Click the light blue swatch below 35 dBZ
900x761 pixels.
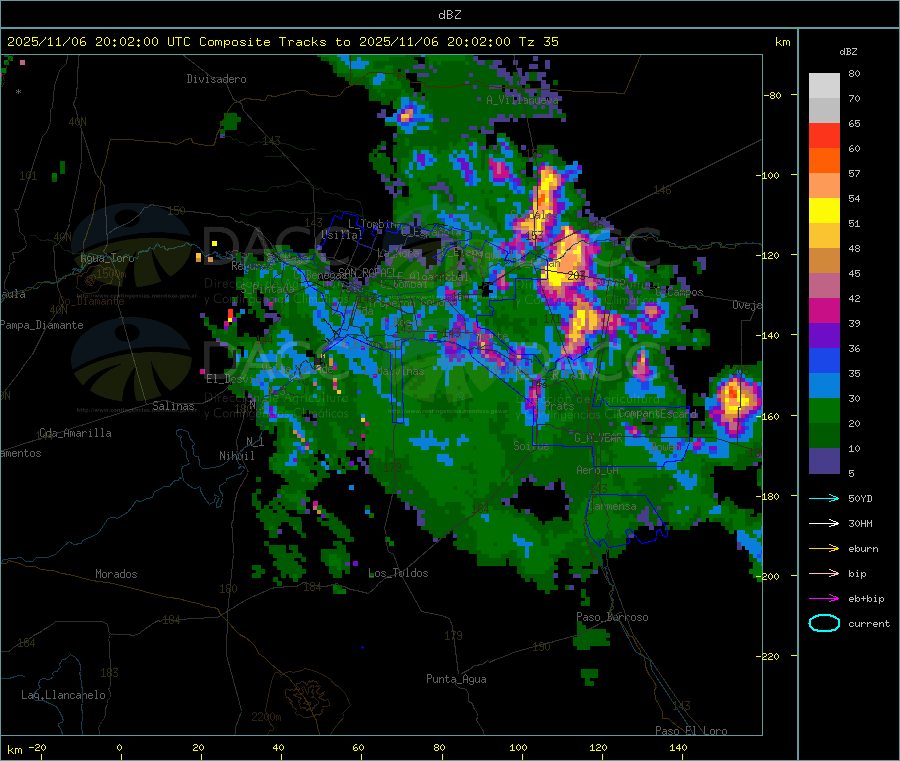click(824, 386)
